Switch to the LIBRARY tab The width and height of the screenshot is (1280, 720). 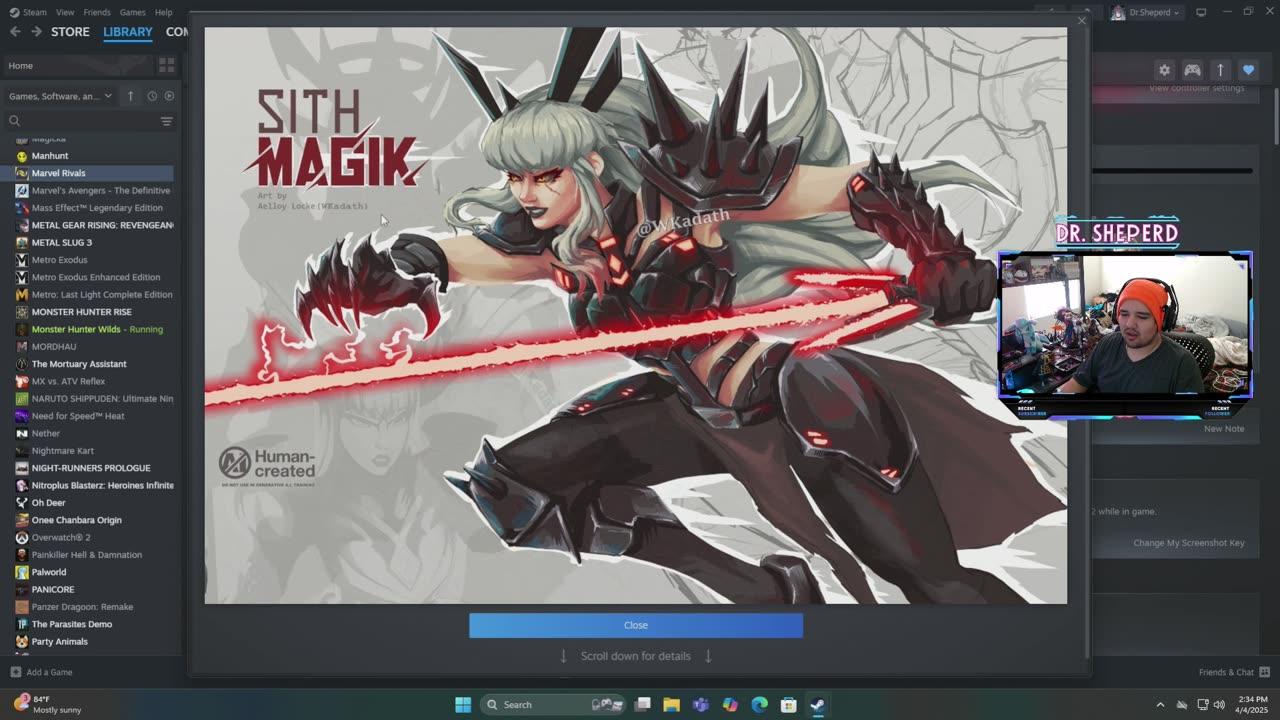click(x=128, y=32)
